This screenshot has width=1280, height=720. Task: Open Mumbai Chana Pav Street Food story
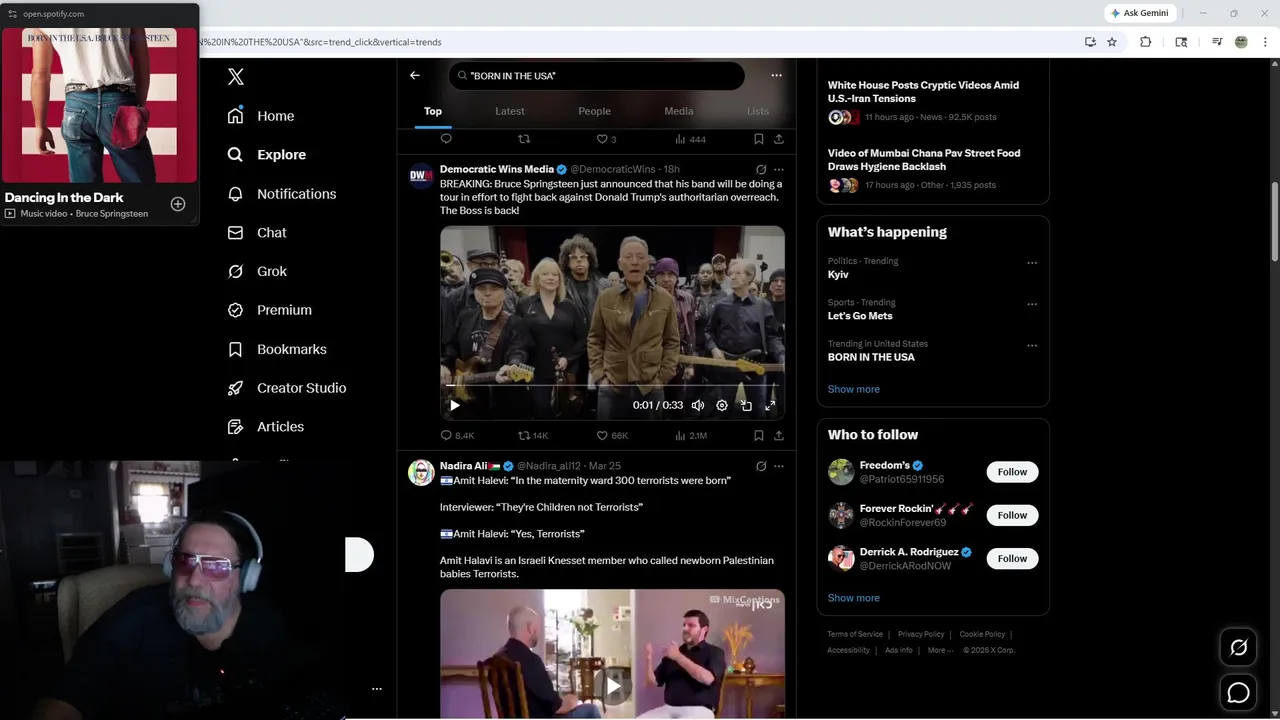[924, 160]
